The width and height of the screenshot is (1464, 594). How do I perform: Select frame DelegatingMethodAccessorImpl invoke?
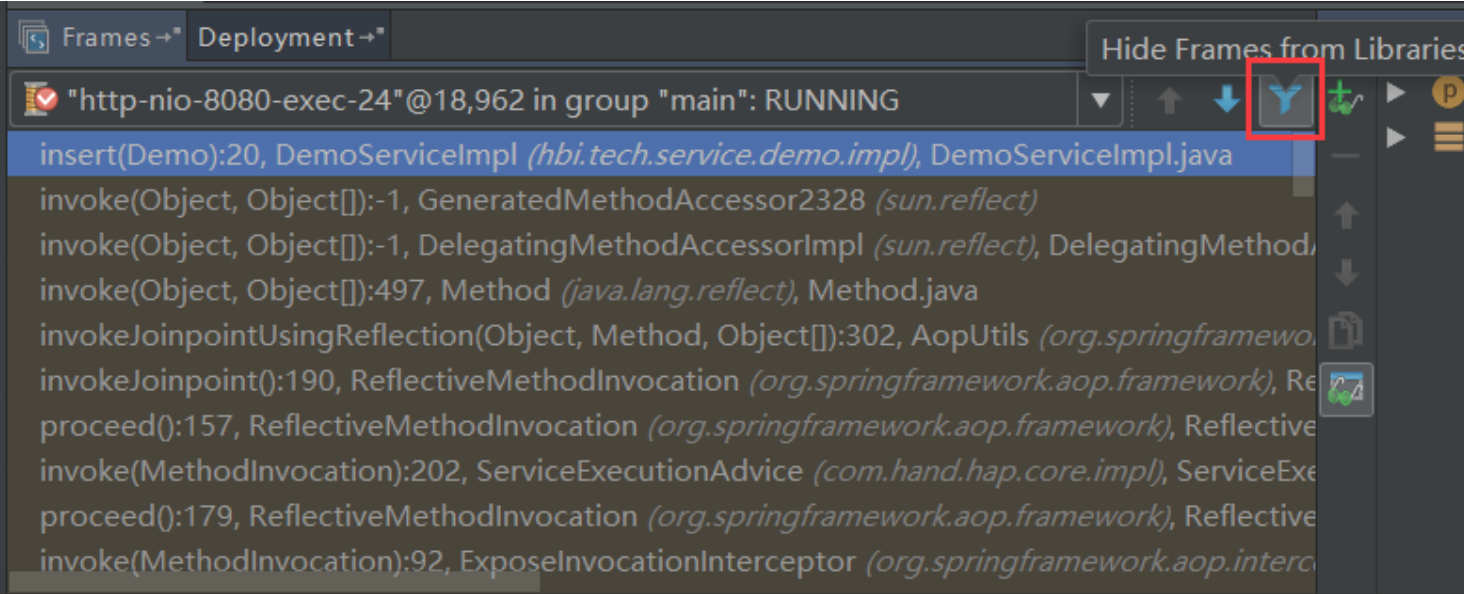(660, 245)
